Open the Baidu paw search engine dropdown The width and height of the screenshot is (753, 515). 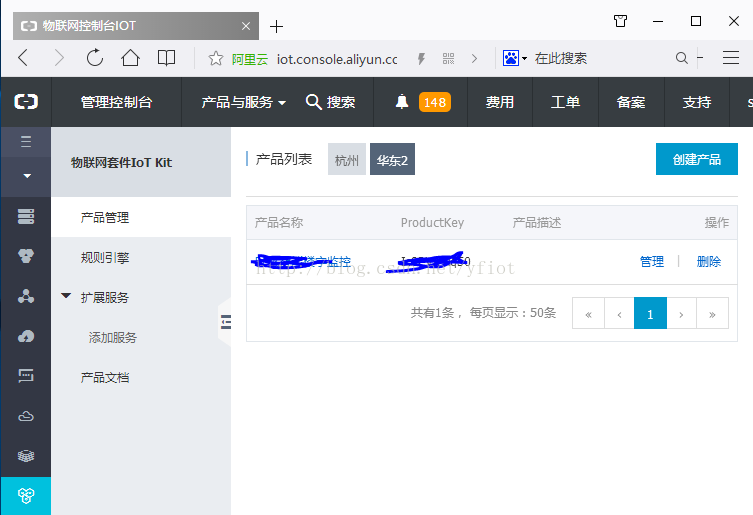click(515, 58)
